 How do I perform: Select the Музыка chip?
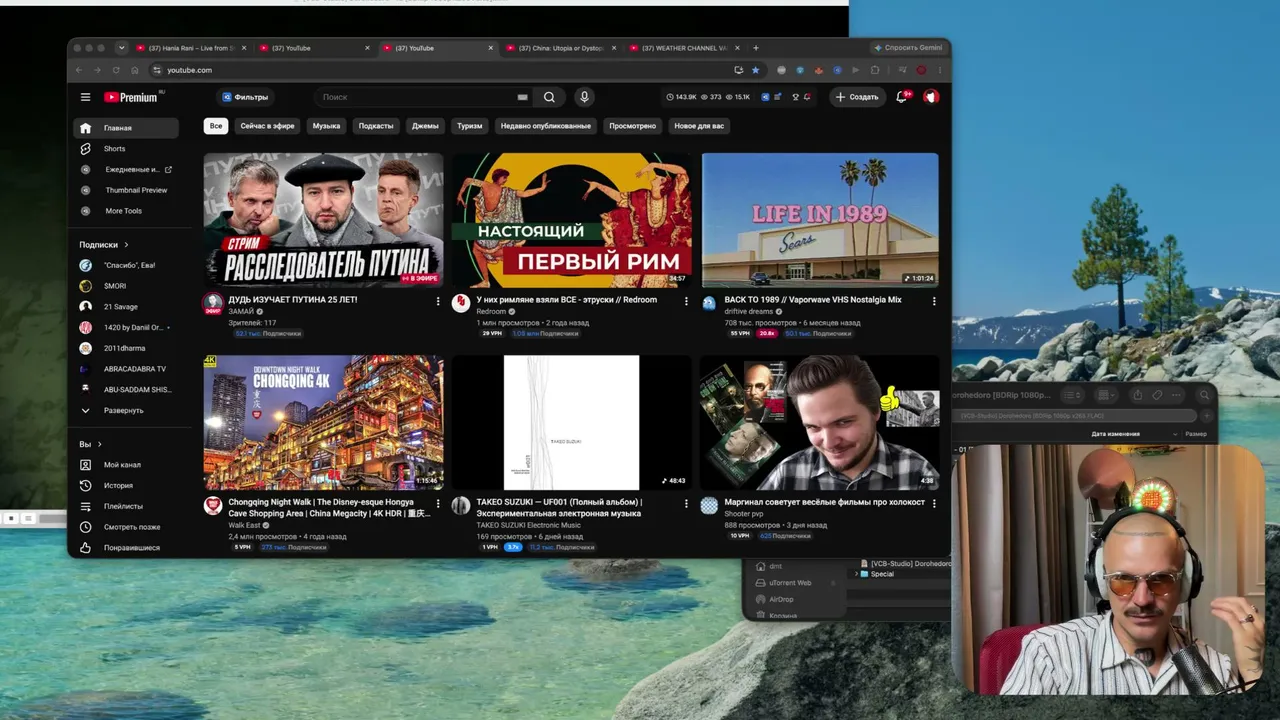pyautogui.click(x=326, y=126)
